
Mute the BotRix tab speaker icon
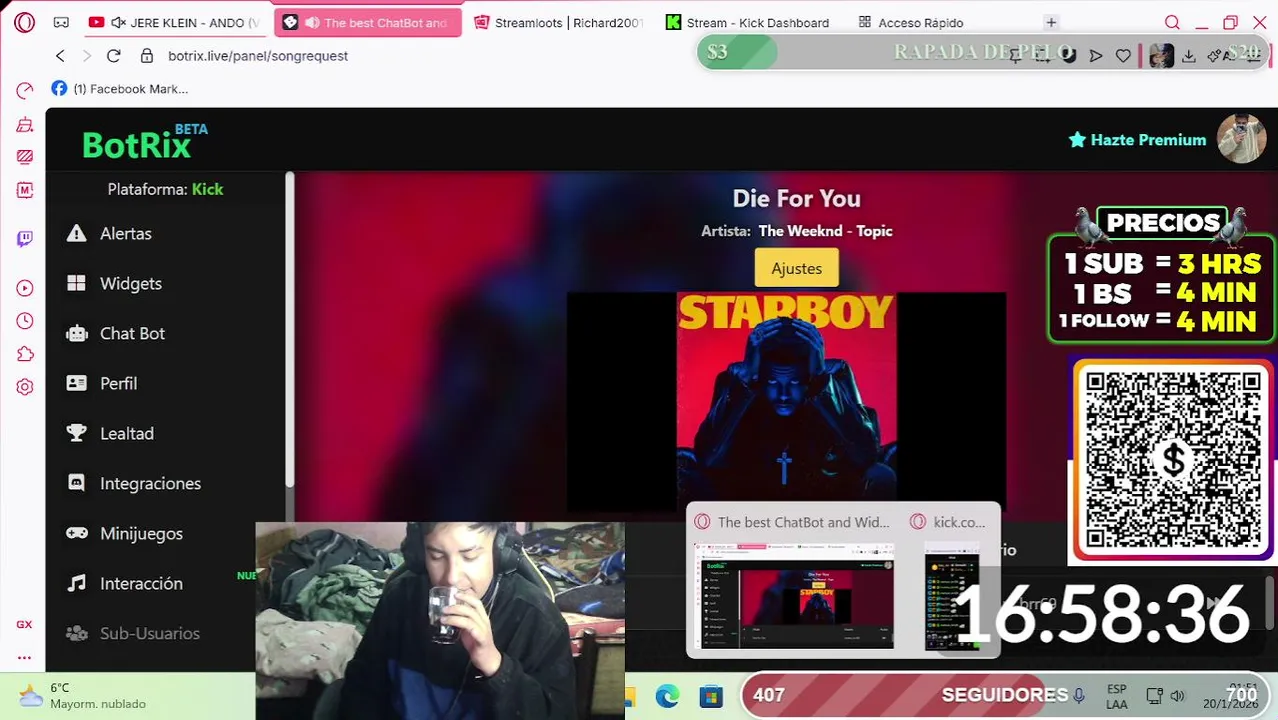[311, 22]
